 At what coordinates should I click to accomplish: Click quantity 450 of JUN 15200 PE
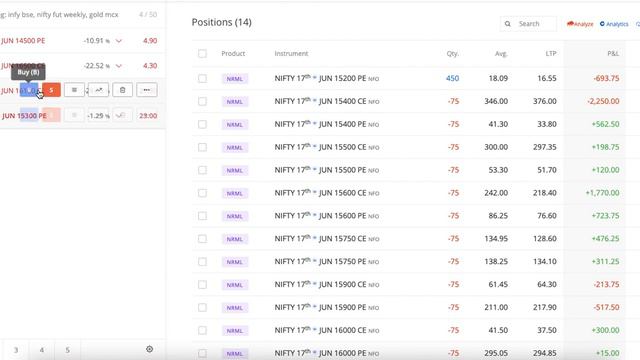[x=452, y=78]
